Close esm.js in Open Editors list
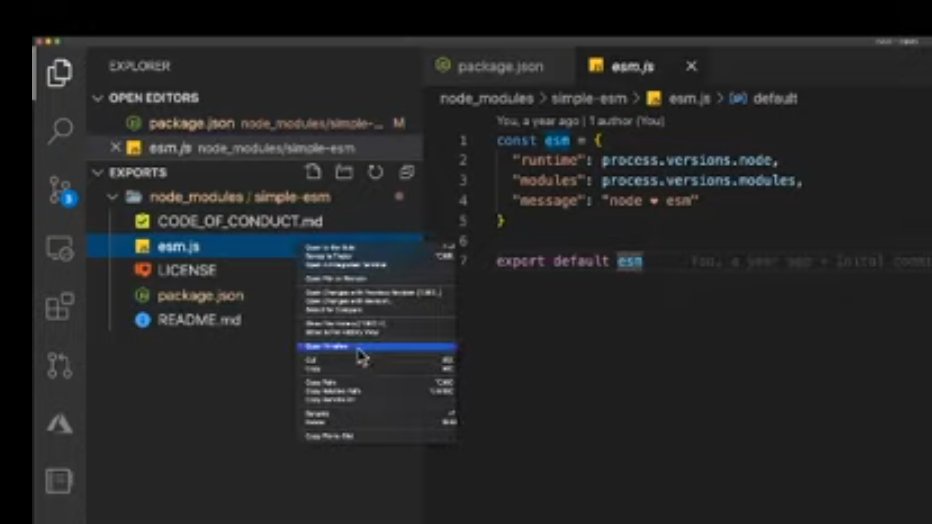This screenshot has height=524, width=932. (116, 147)
